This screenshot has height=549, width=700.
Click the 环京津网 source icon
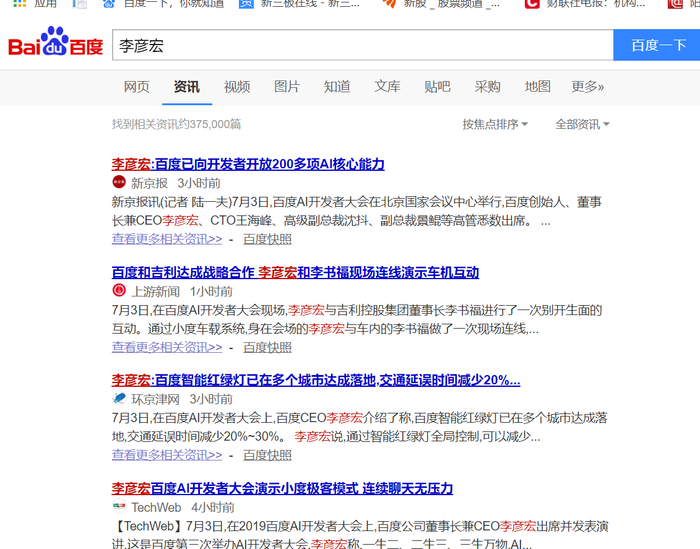(x=119, y=398)
